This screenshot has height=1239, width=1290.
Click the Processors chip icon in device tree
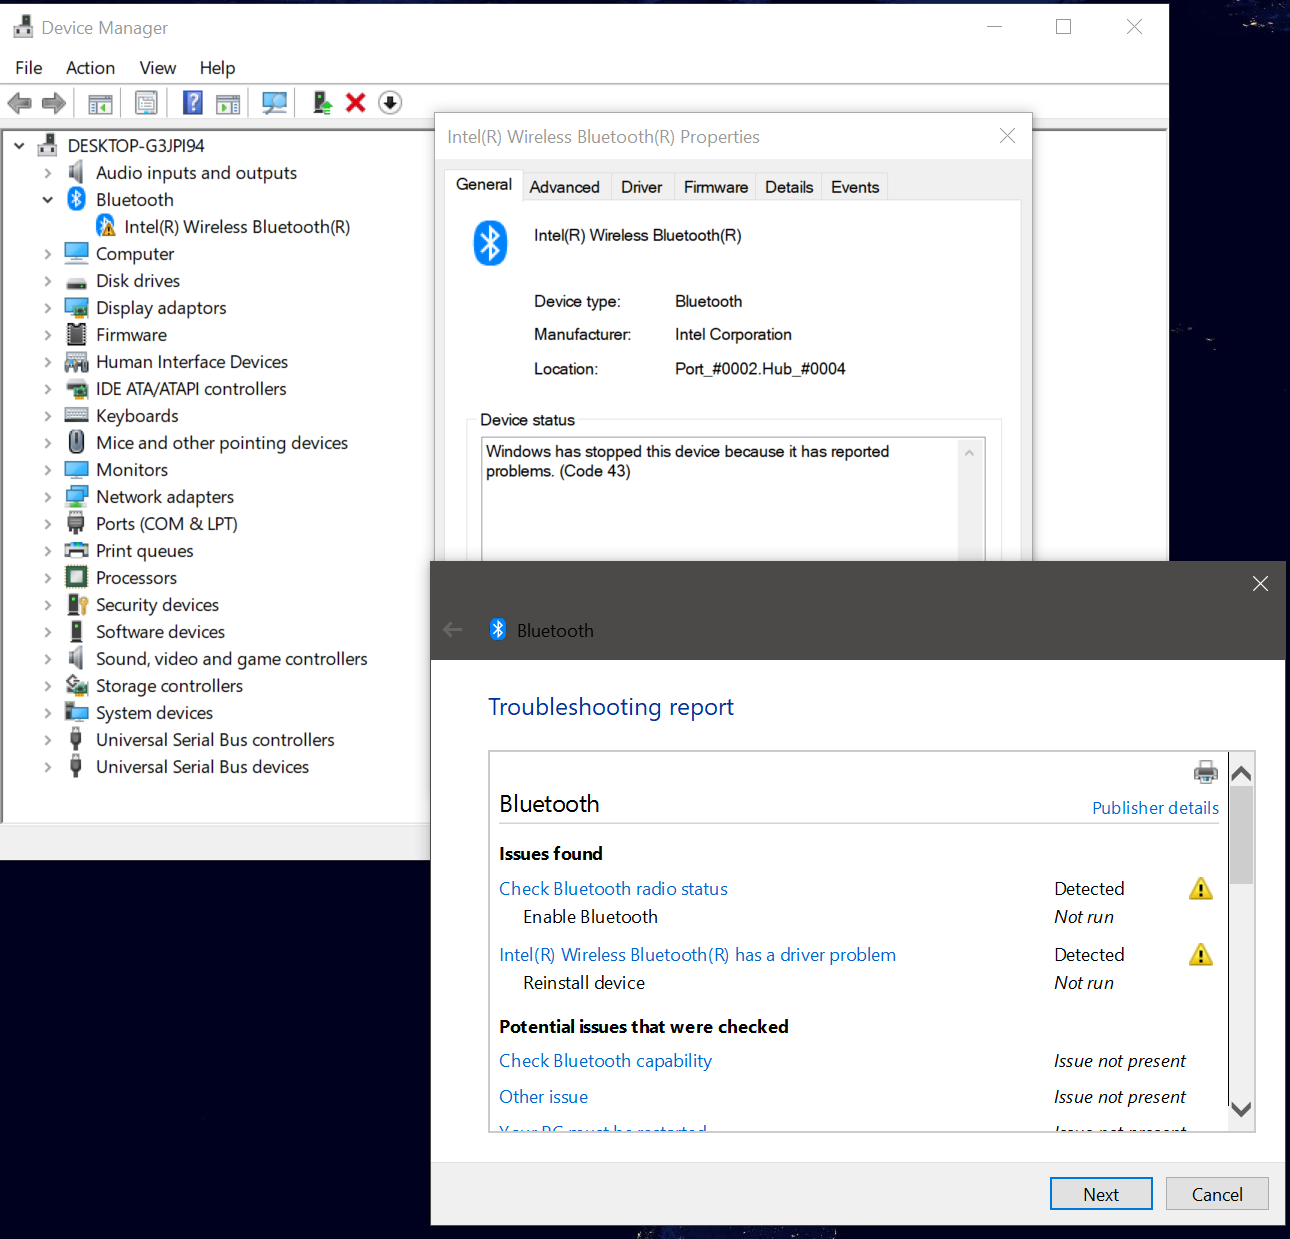tap(76, 577)
